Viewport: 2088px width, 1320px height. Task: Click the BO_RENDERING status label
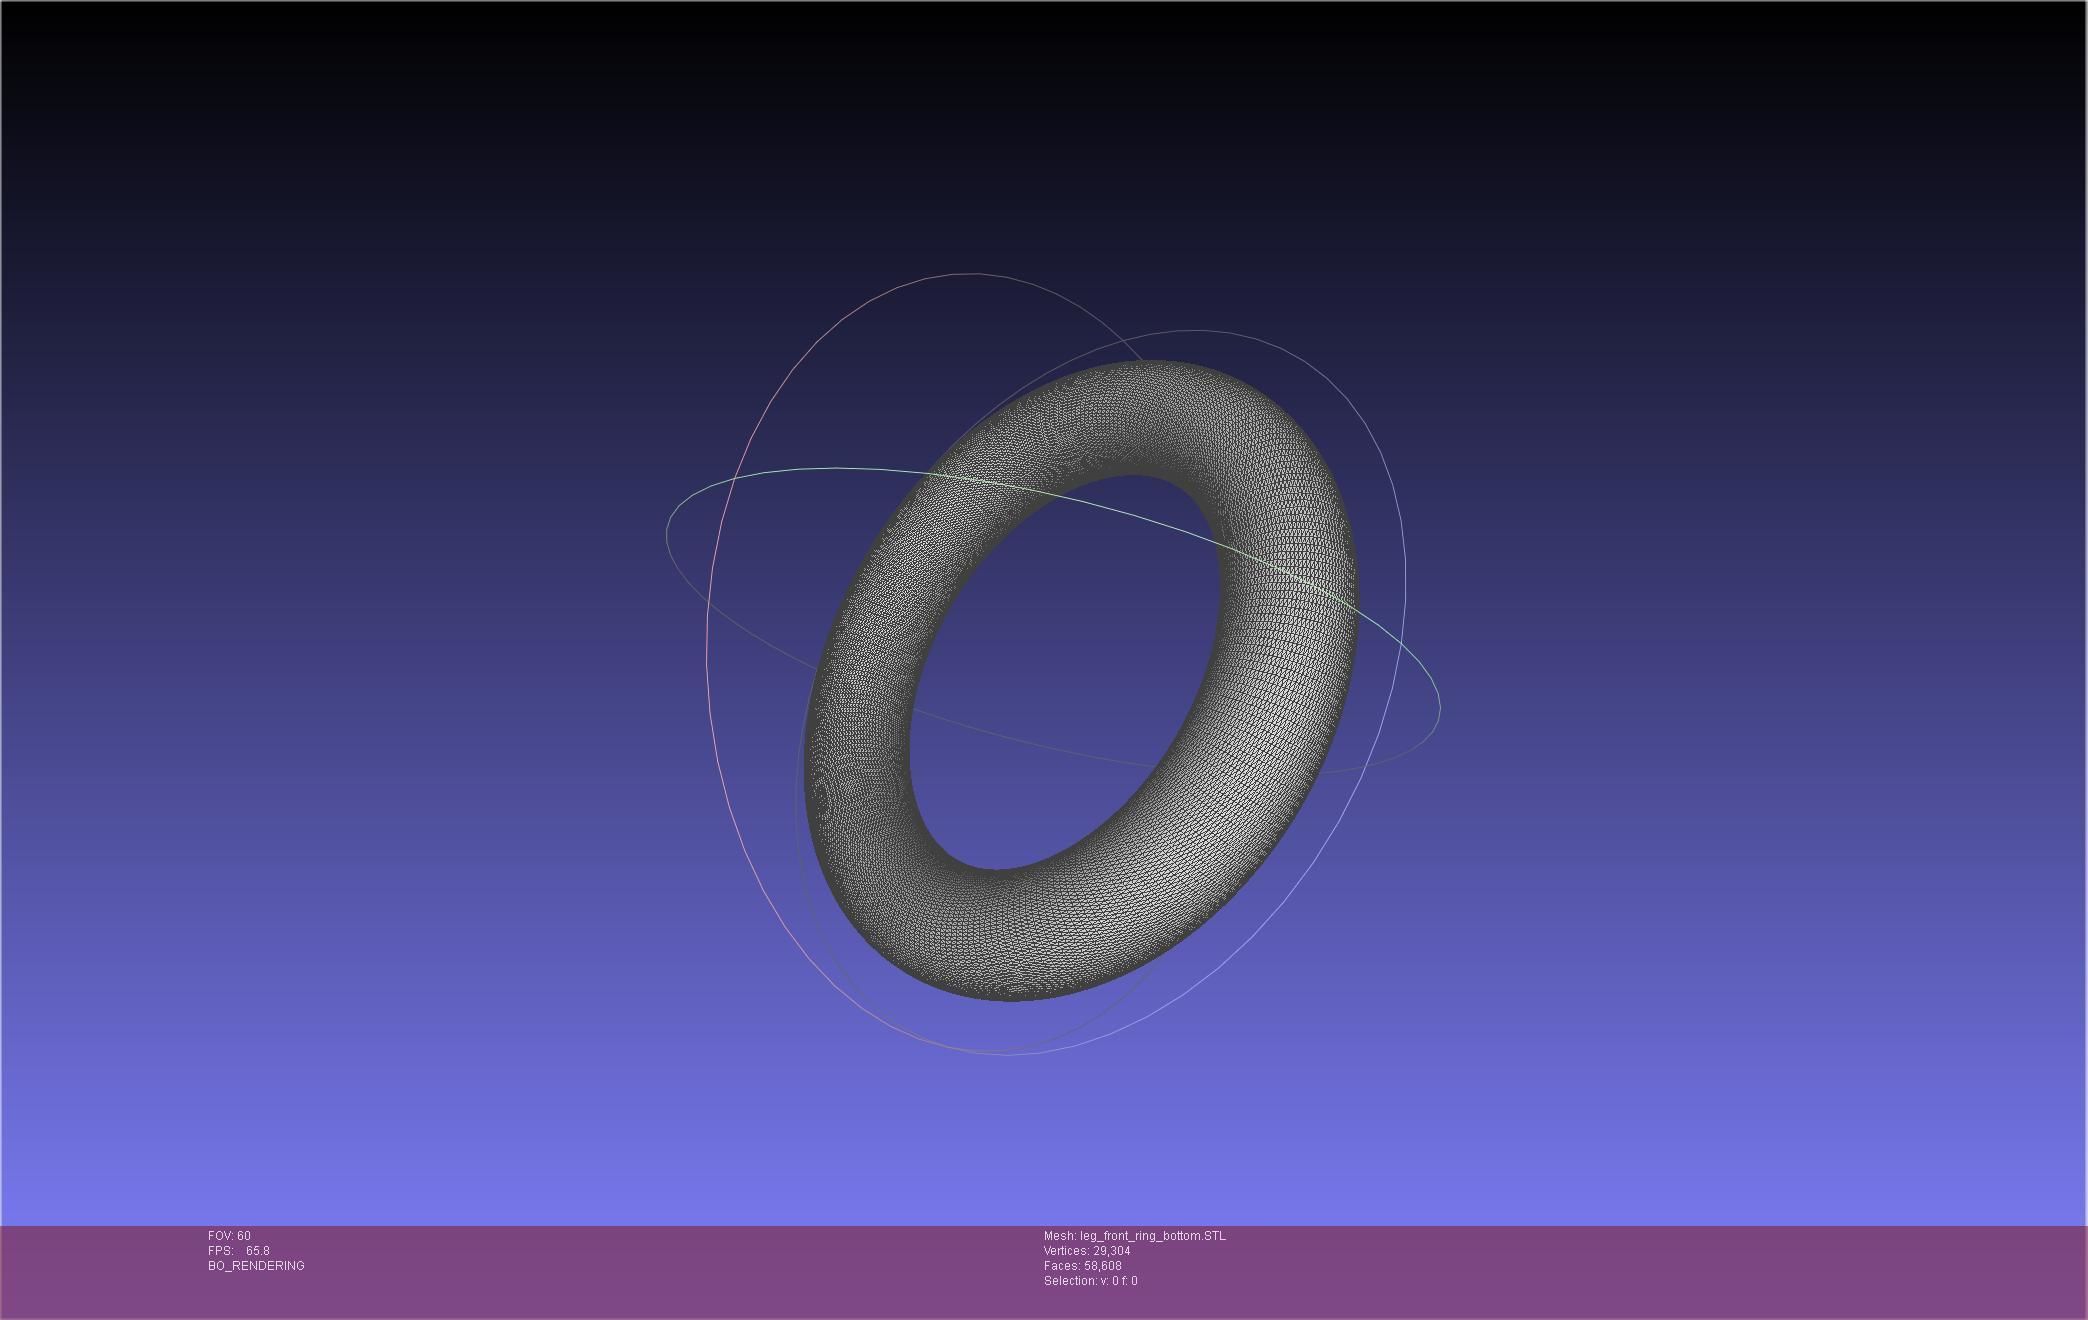[x=256, y=1266]
